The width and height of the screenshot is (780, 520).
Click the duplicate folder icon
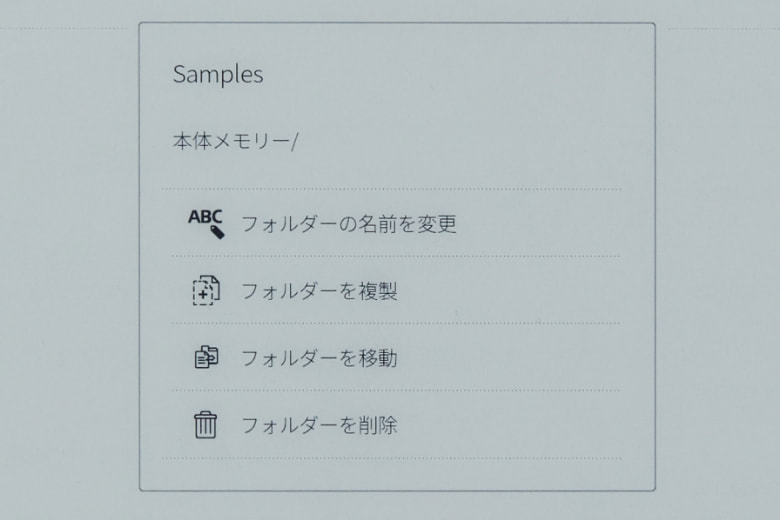(205, 291)
